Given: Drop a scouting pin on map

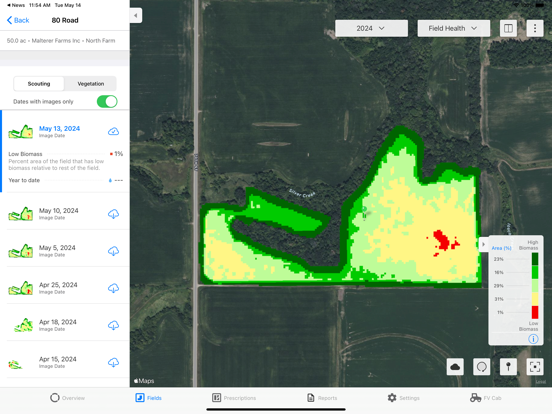Looking at the screenshot, I should coord(508,367).
